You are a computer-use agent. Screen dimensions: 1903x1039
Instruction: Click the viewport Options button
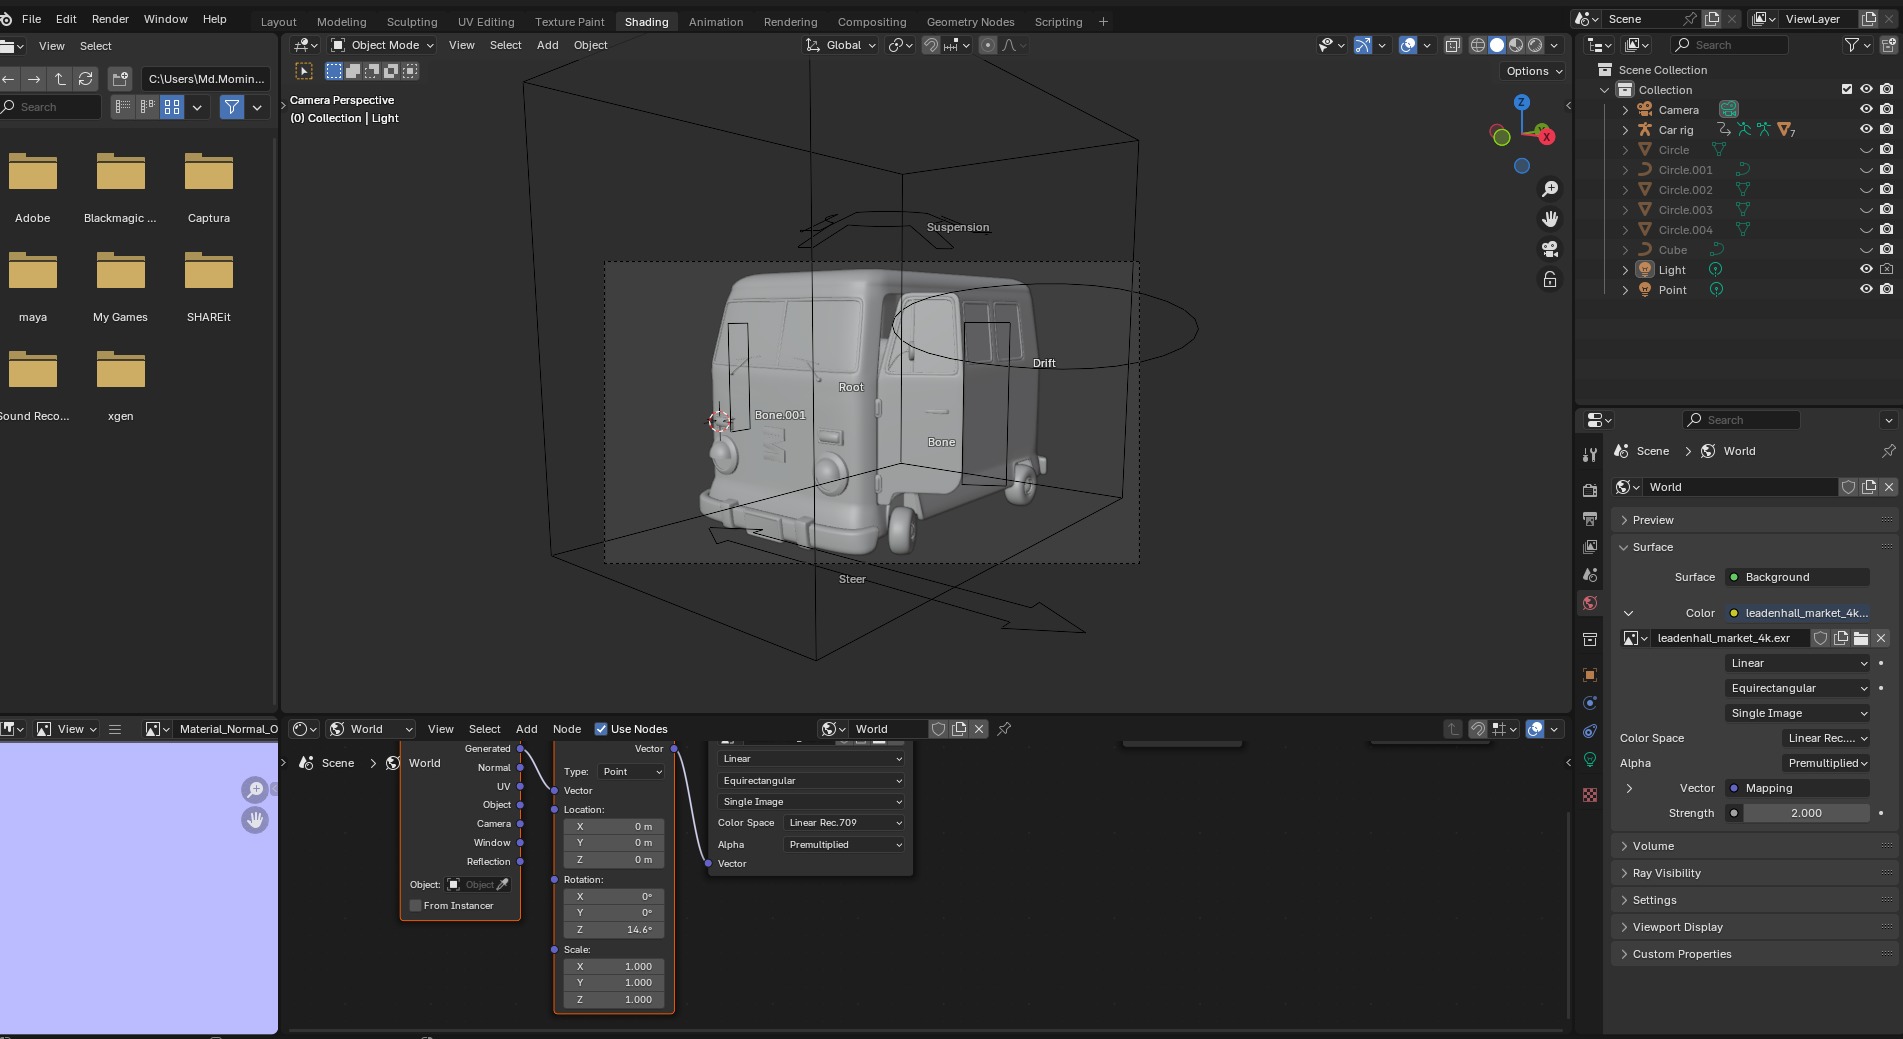(x=1533, y=71)
